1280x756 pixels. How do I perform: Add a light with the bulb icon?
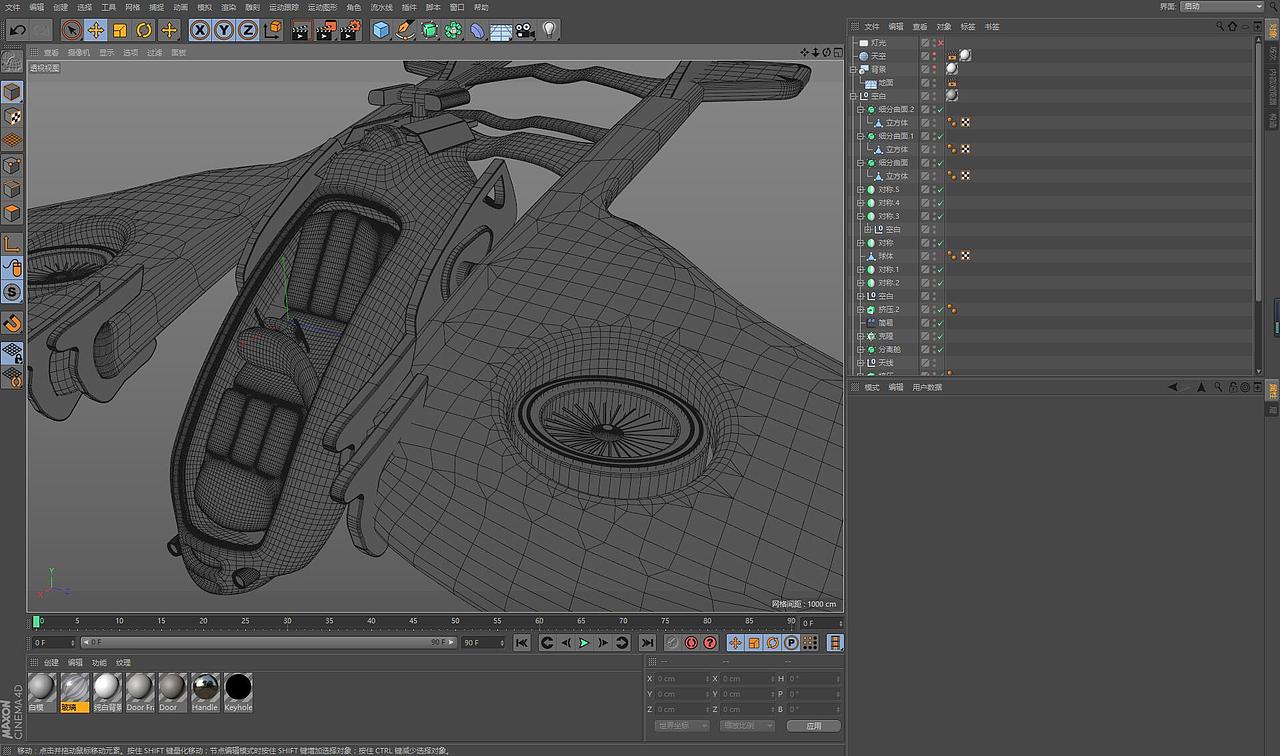tap(550, 30)
